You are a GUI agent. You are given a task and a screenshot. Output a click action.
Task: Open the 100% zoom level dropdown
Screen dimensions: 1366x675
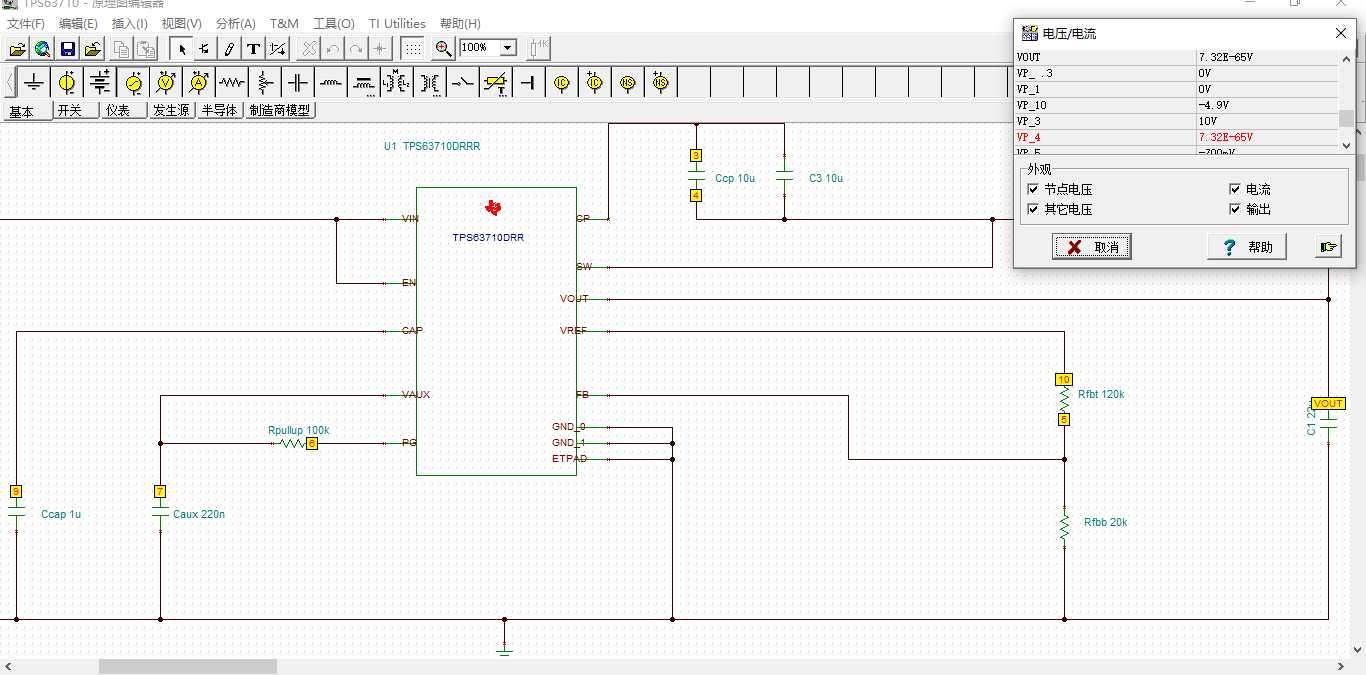click(508, 48)
